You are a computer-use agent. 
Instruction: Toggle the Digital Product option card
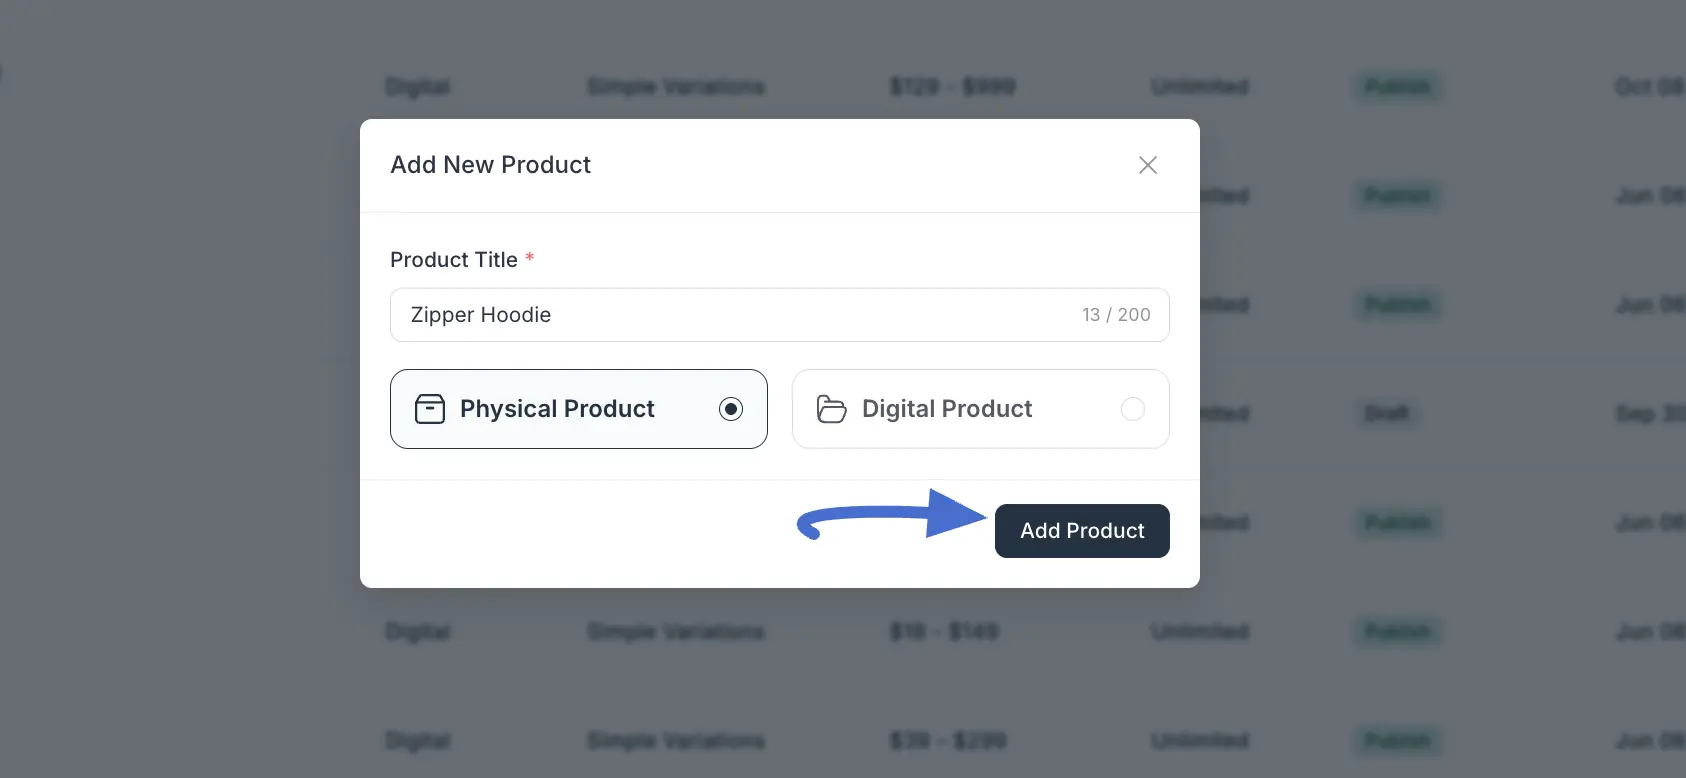[x=979, y=408]
